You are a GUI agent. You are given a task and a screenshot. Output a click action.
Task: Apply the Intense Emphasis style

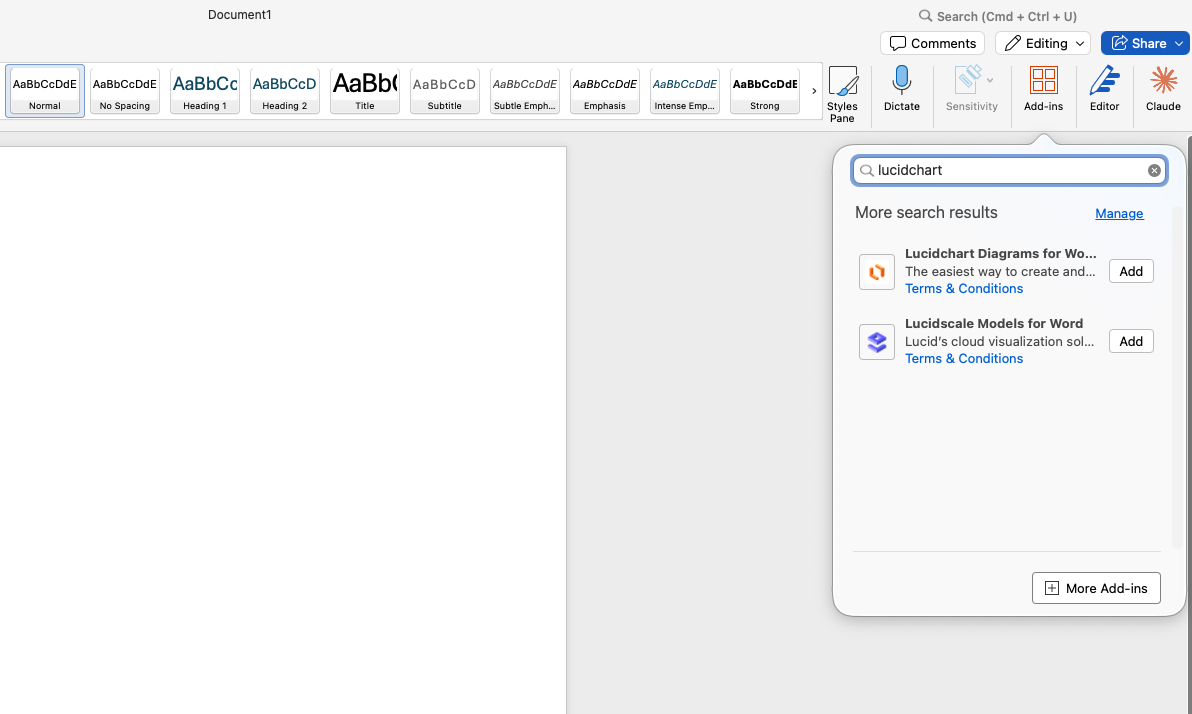point(685,91)
